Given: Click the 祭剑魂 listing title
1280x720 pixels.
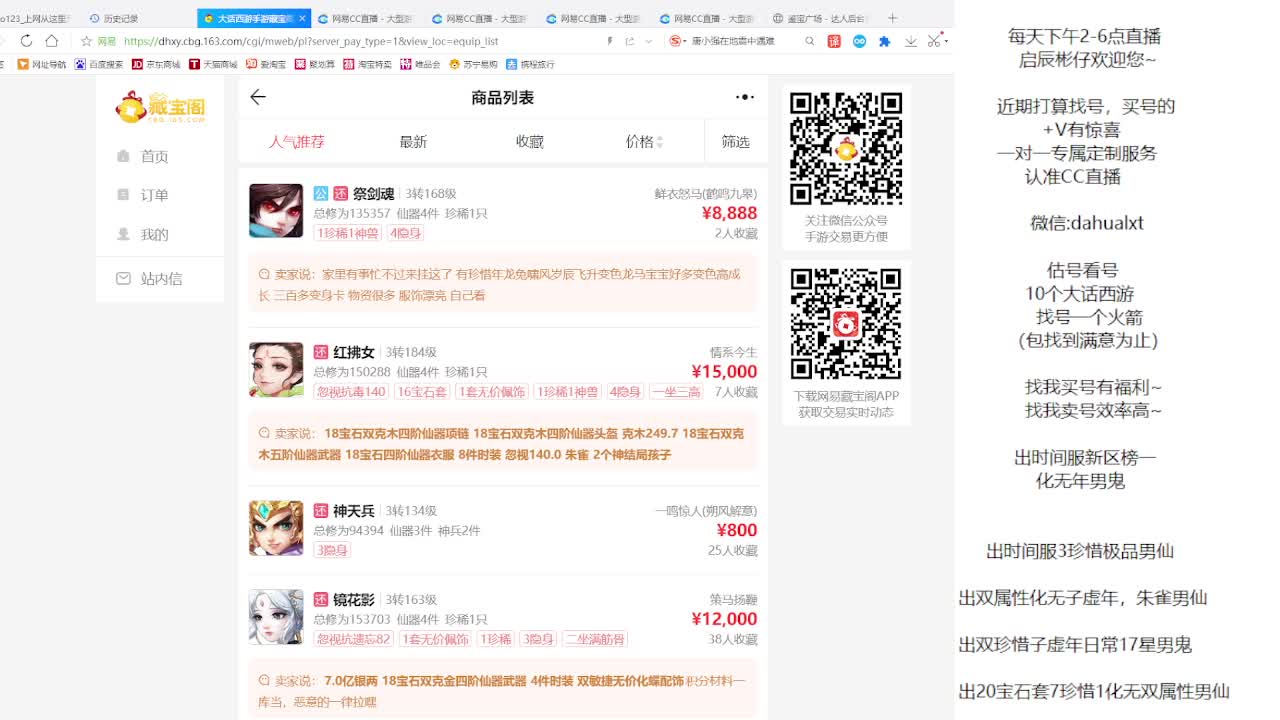Looking at the screenshot, I should click(374, 193).
